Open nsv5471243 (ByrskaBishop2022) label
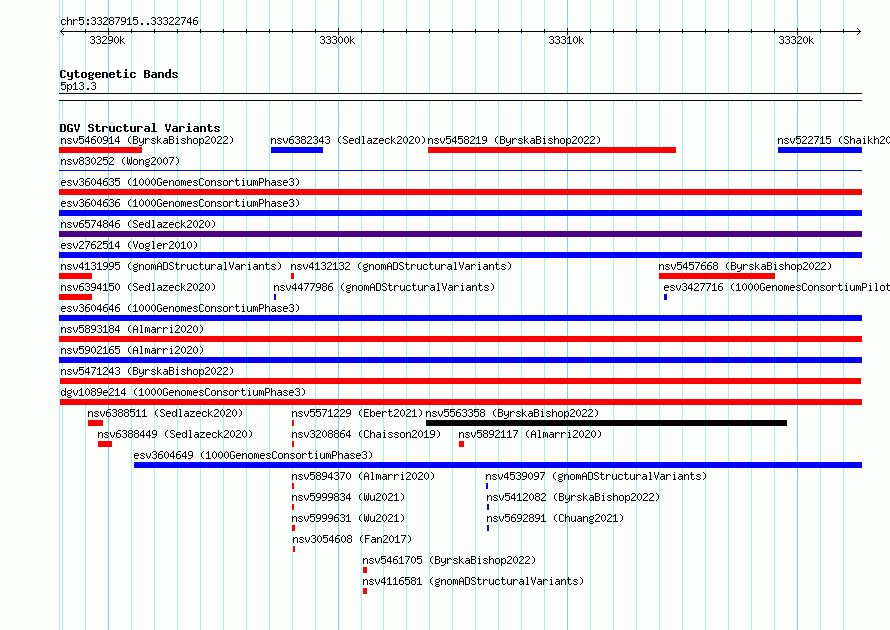This screenshot has height=630, width=890. pyautogui.click(x=147, y=371)
